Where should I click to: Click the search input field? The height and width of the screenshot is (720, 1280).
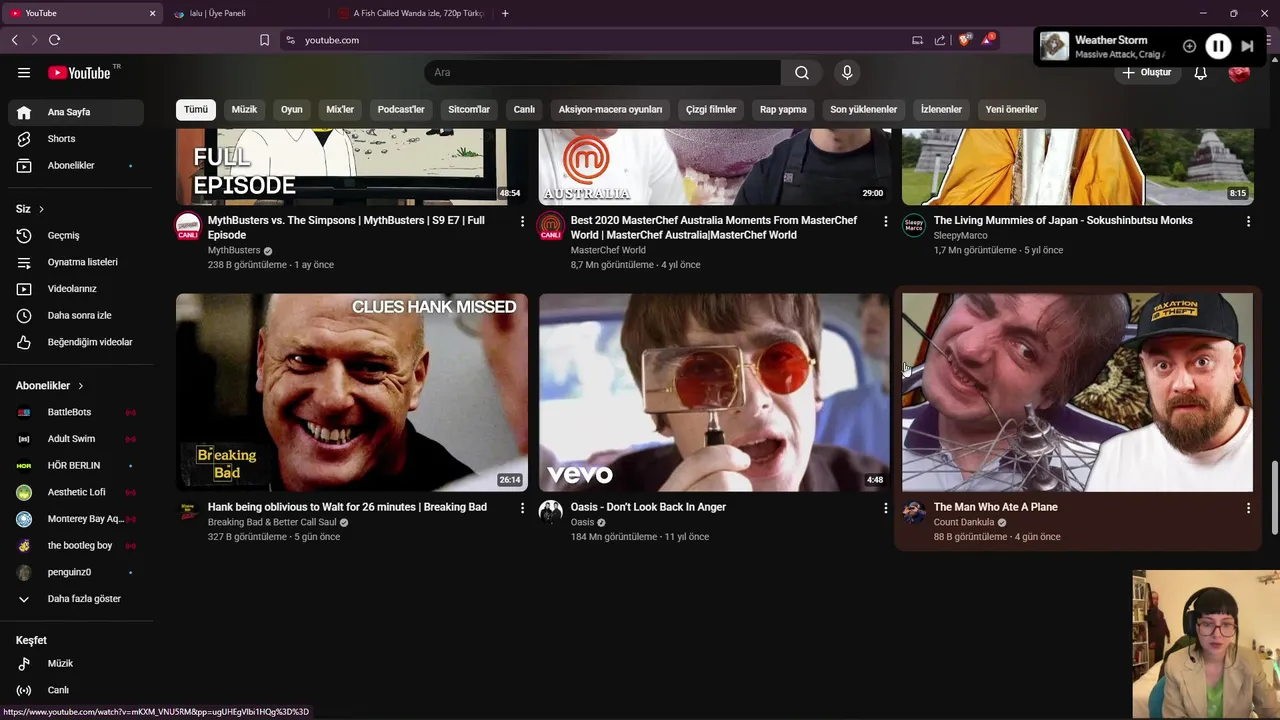pos(603,72)
